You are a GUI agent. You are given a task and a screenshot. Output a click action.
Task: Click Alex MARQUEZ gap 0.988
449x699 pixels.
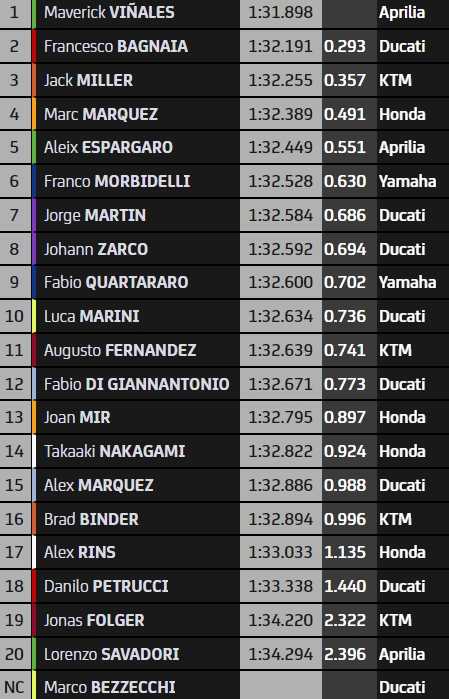pyautogui.click(x=345, y=485)
